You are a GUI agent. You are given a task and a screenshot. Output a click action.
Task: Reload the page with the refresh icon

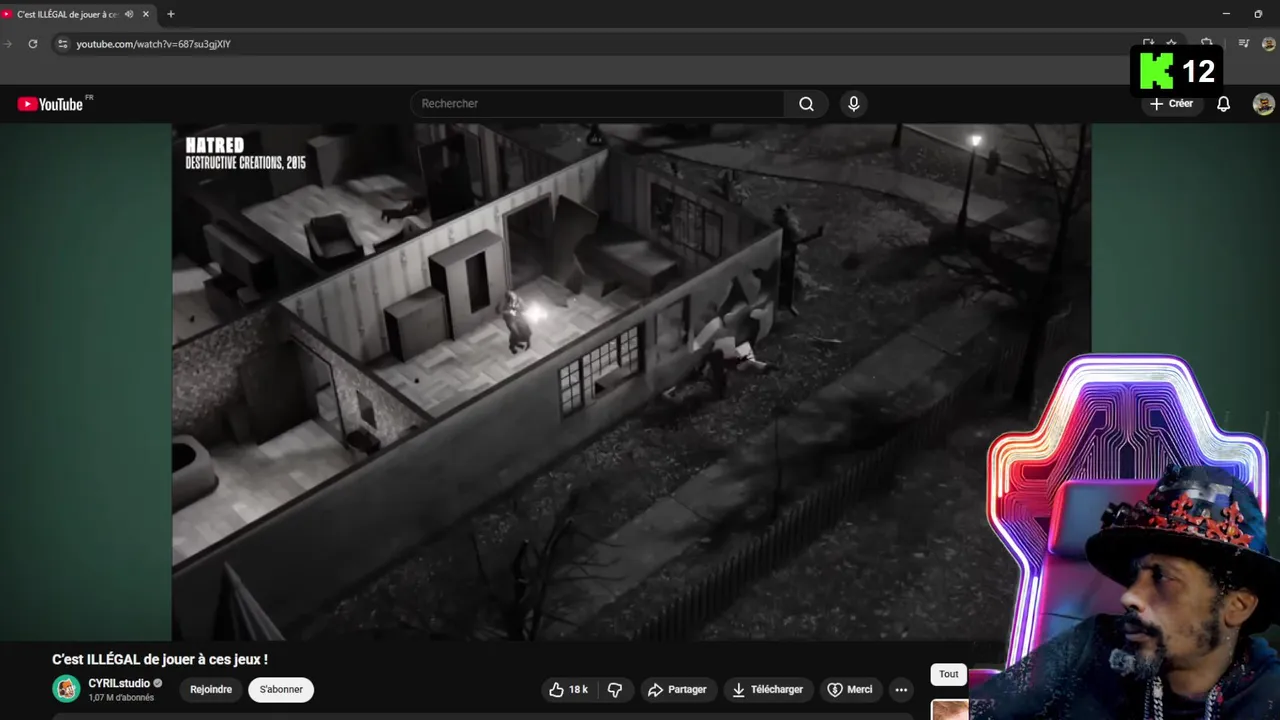tap(33, 44)
